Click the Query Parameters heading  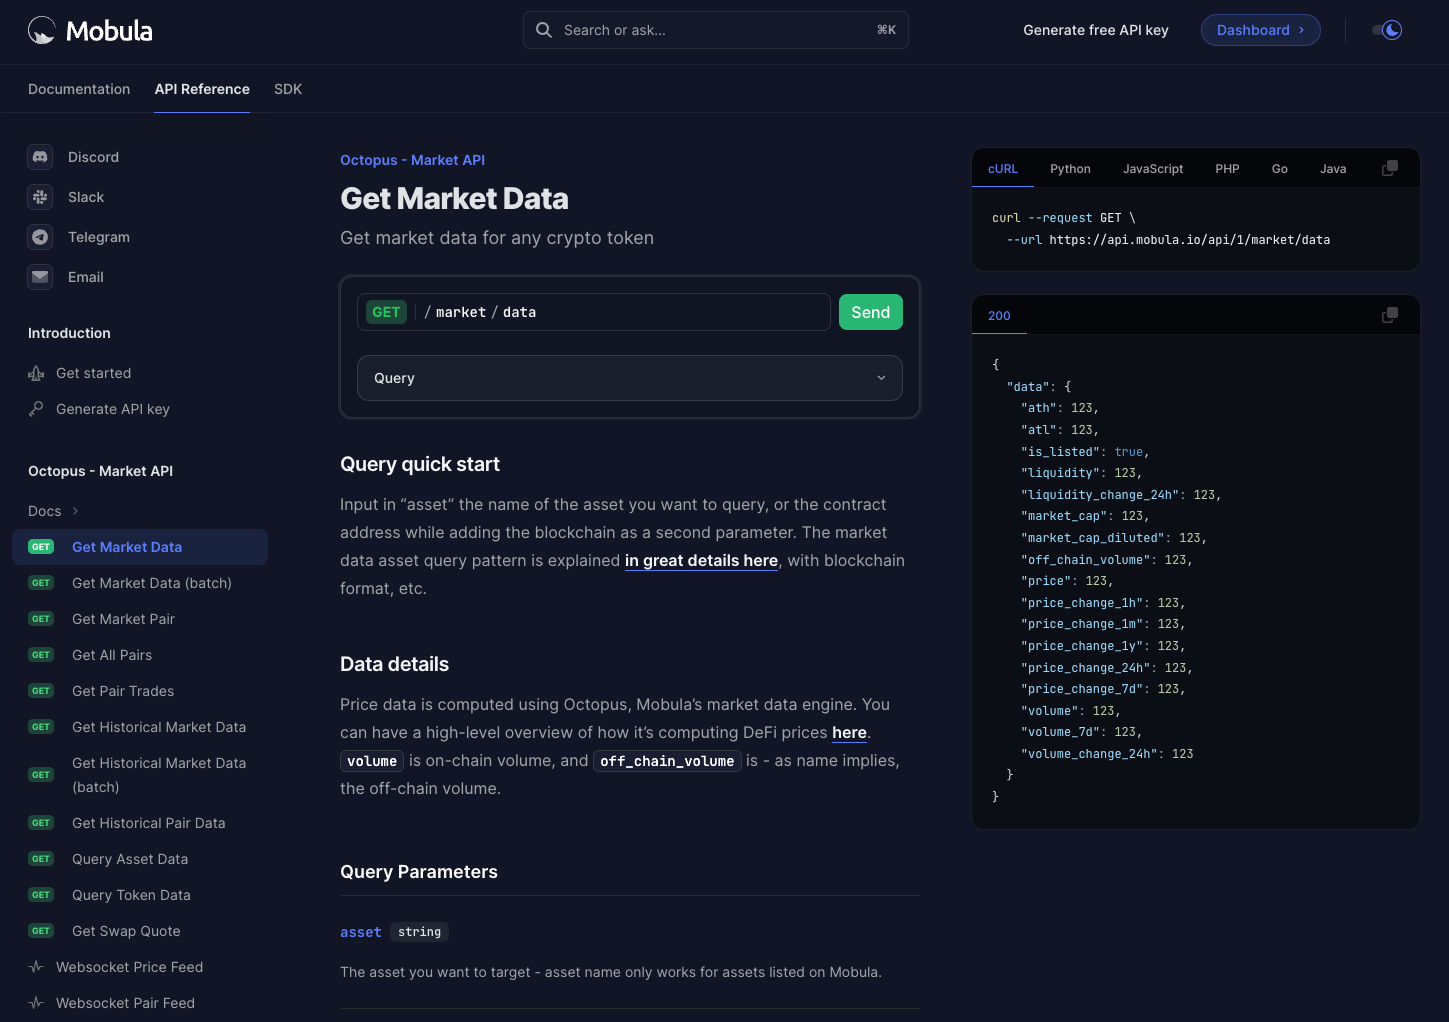pyautogui.click(x=419, y=872)
